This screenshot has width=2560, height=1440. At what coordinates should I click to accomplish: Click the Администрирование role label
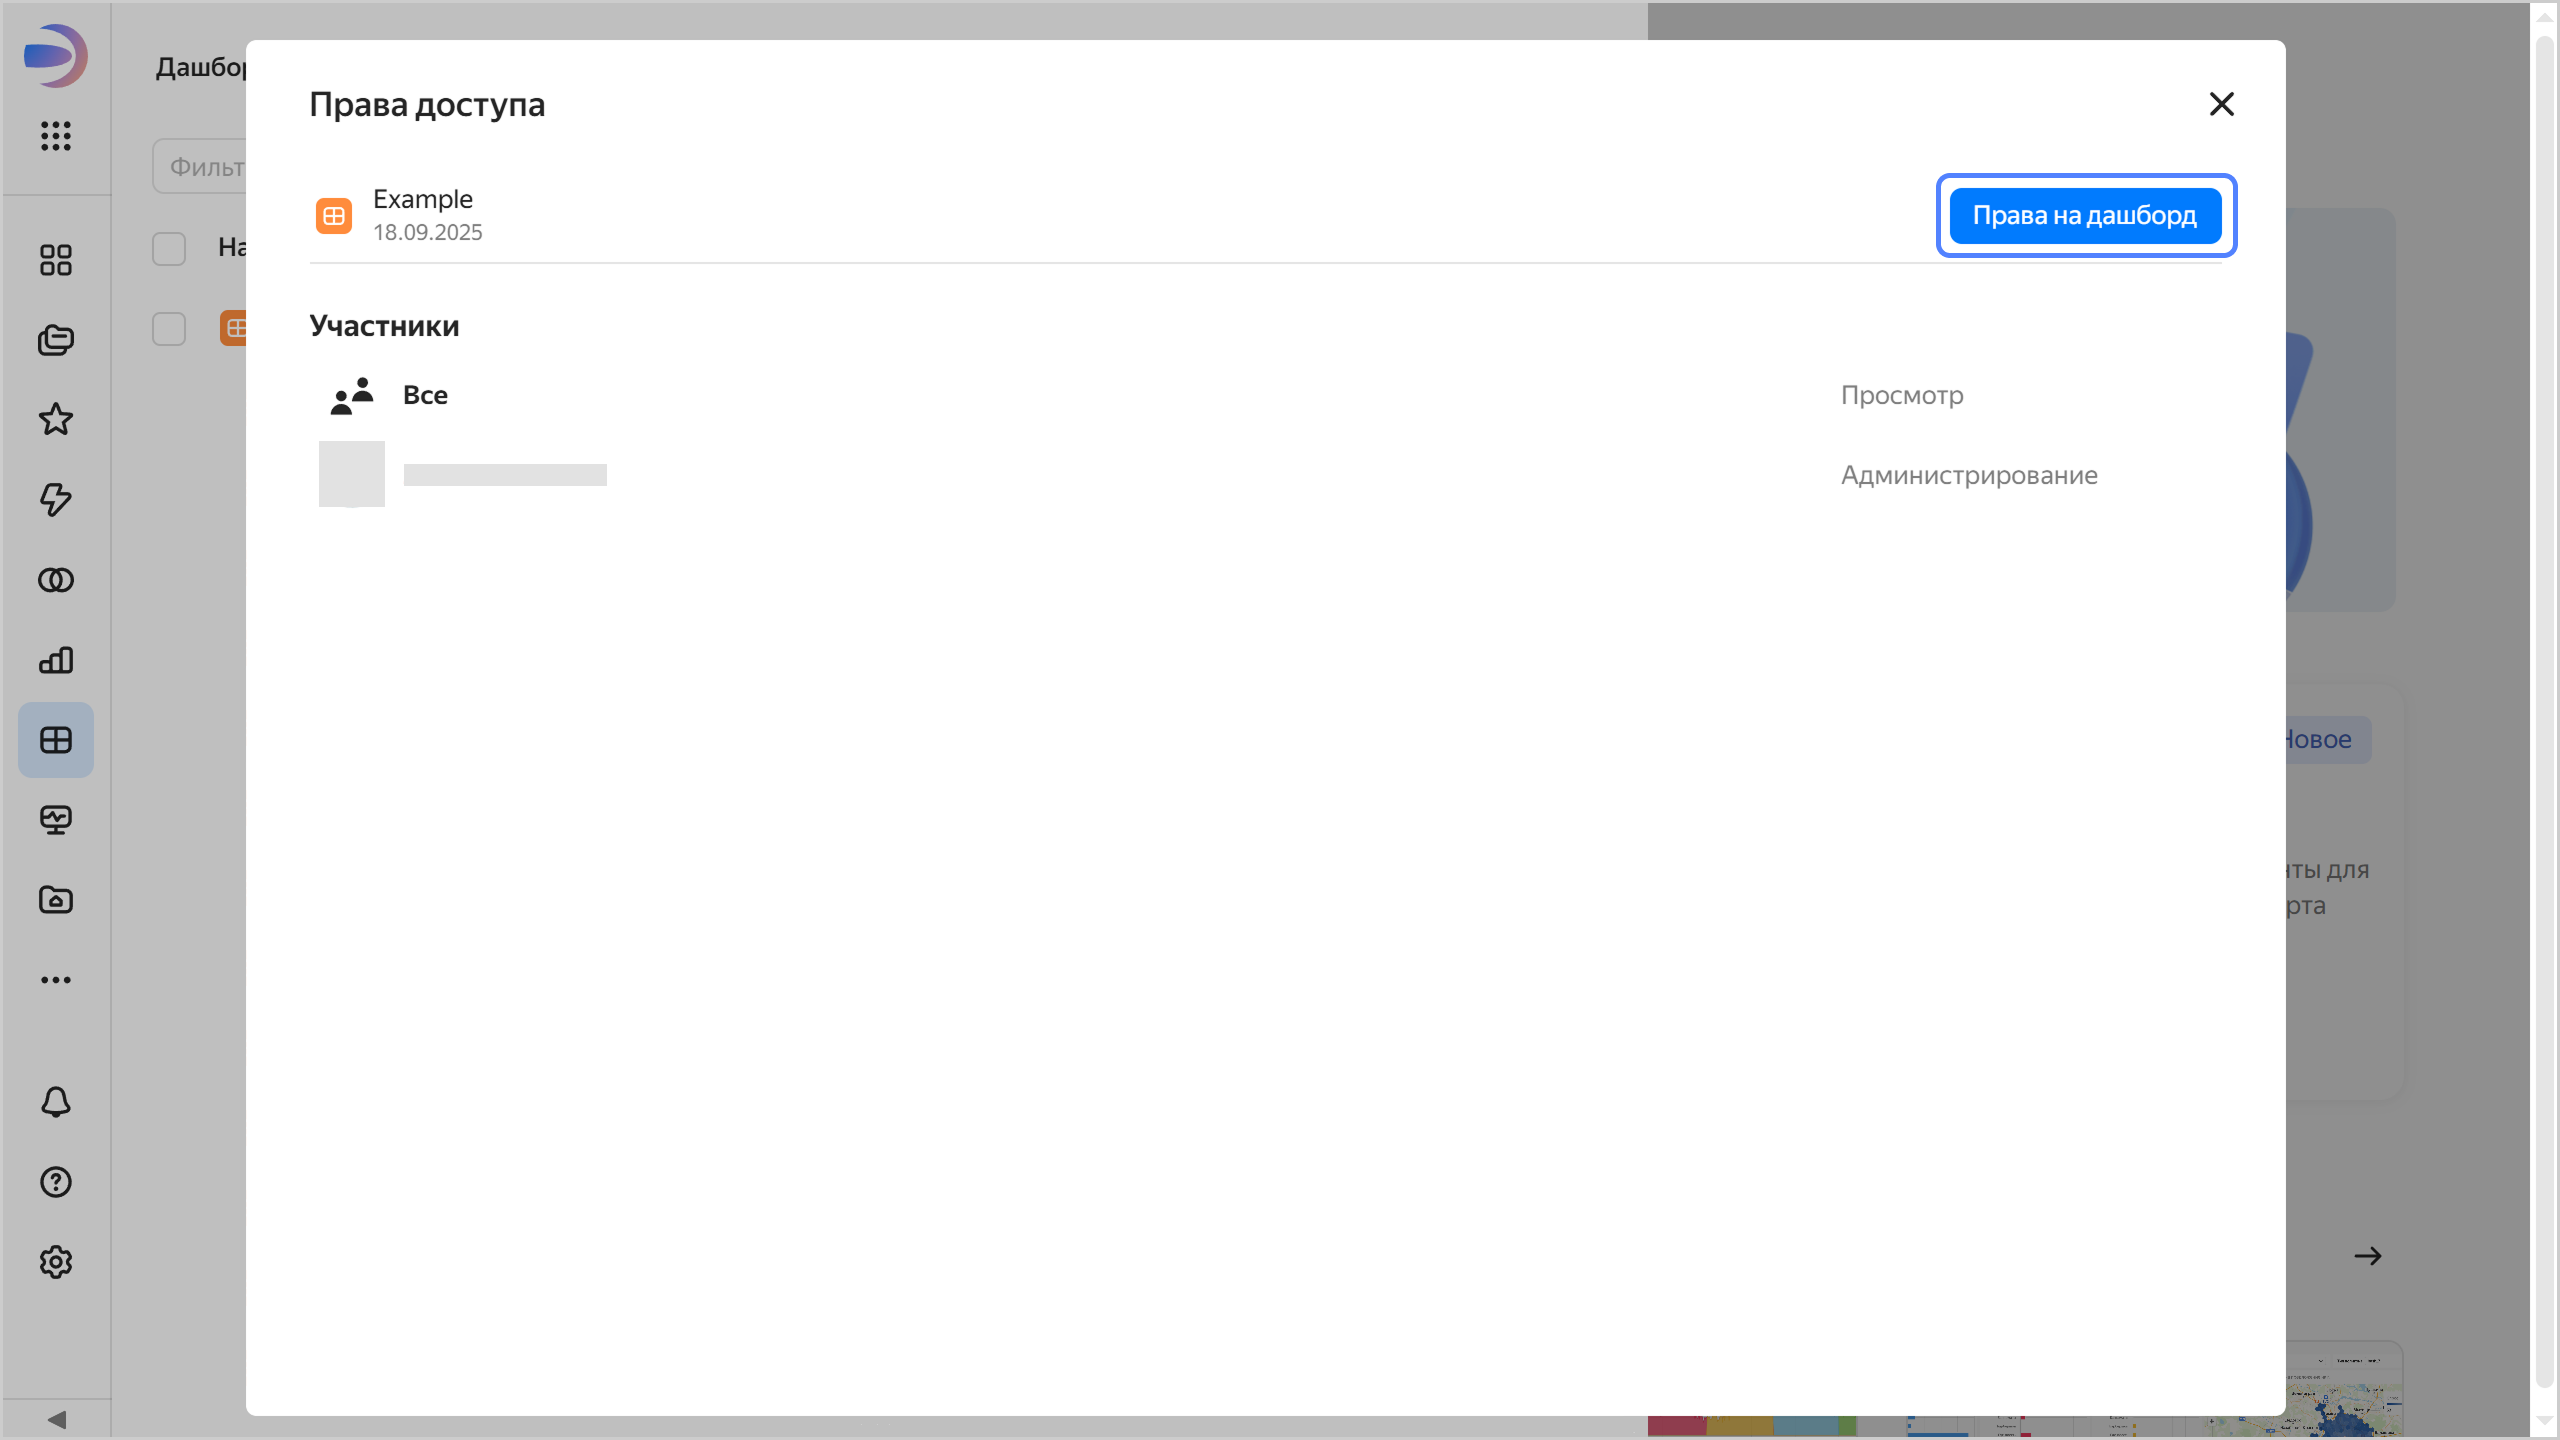1969,475
